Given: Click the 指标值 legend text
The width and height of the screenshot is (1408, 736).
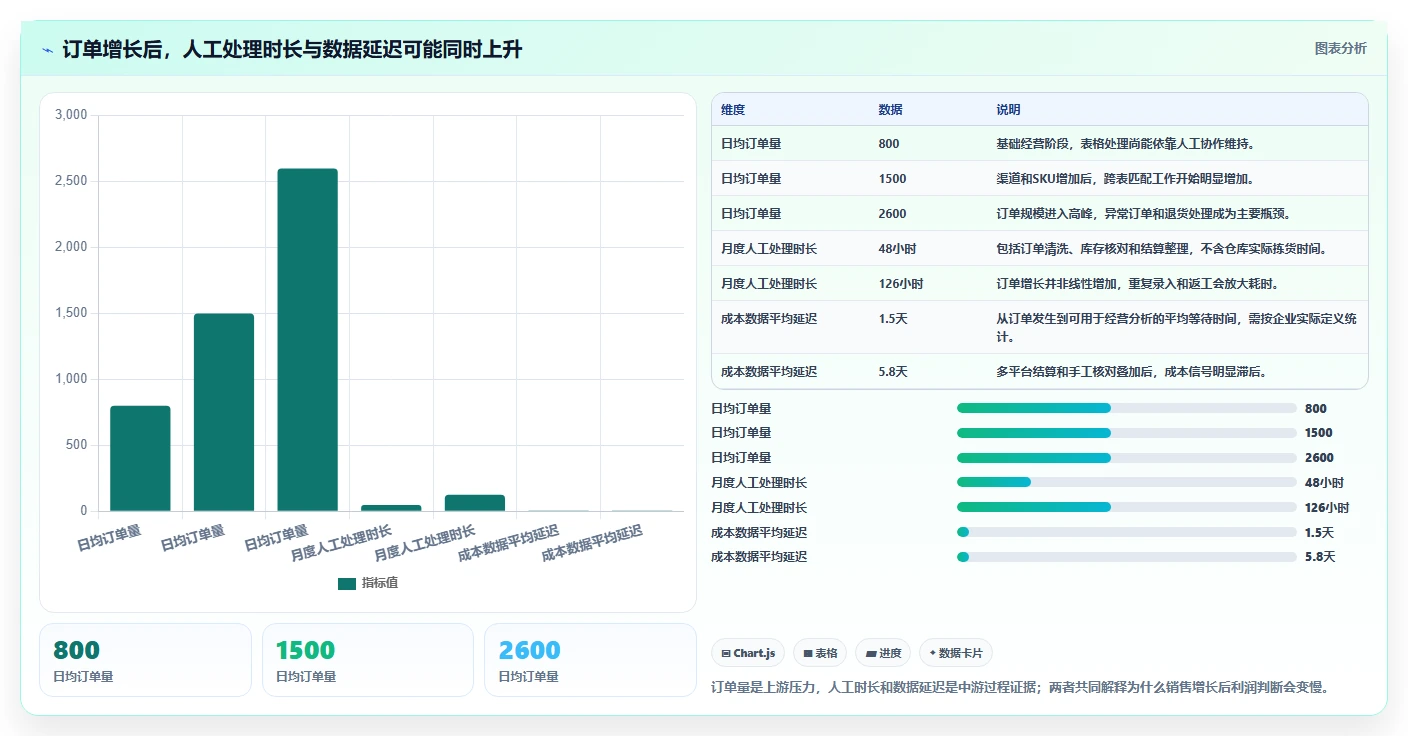Looking at the screenshot, I should (380, 584).
